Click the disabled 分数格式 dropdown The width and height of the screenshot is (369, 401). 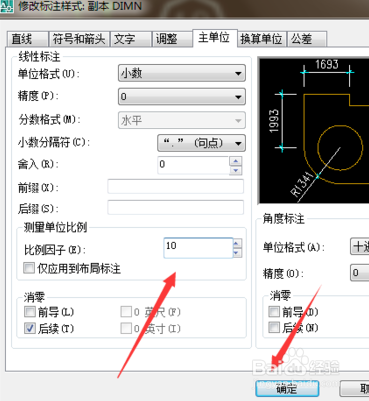(182, 120)
